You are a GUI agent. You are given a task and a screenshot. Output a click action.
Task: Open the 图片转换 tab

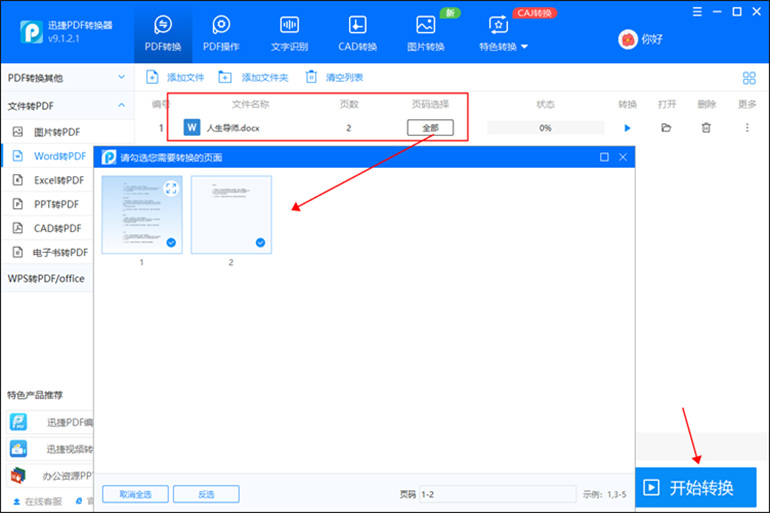[426, 33]
